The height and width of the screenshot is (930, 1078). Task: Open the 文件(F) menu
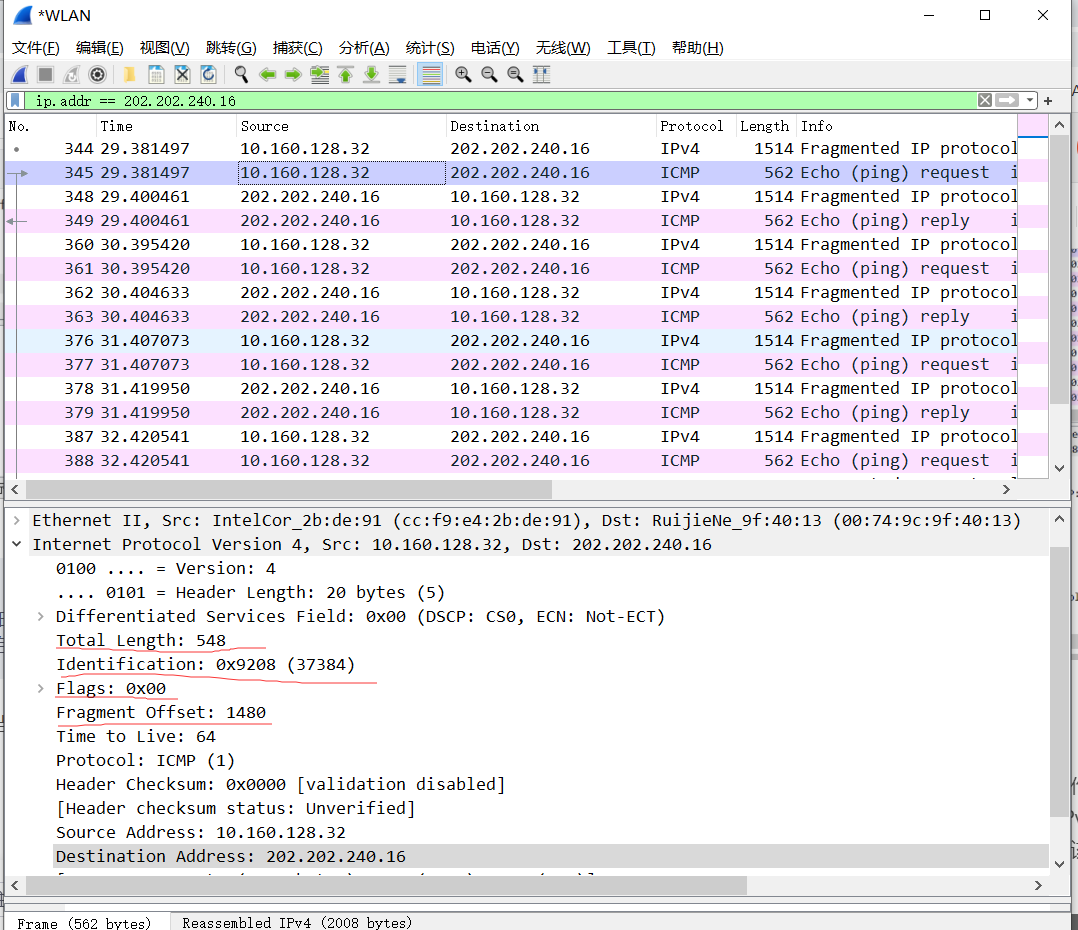pos(36,48)
